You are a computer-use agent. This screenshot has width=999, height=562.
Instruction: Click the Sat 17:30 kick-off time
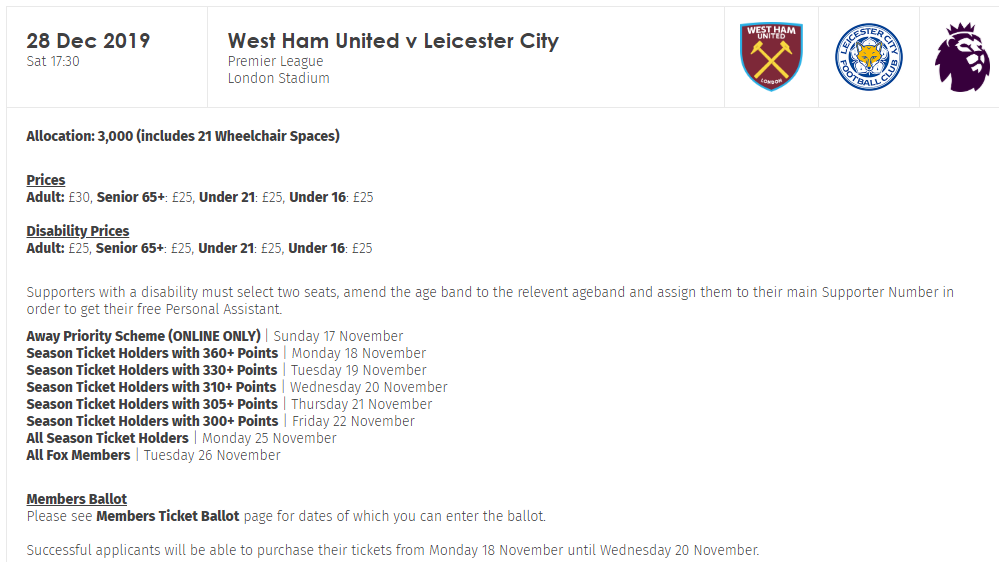coord(53,62)
